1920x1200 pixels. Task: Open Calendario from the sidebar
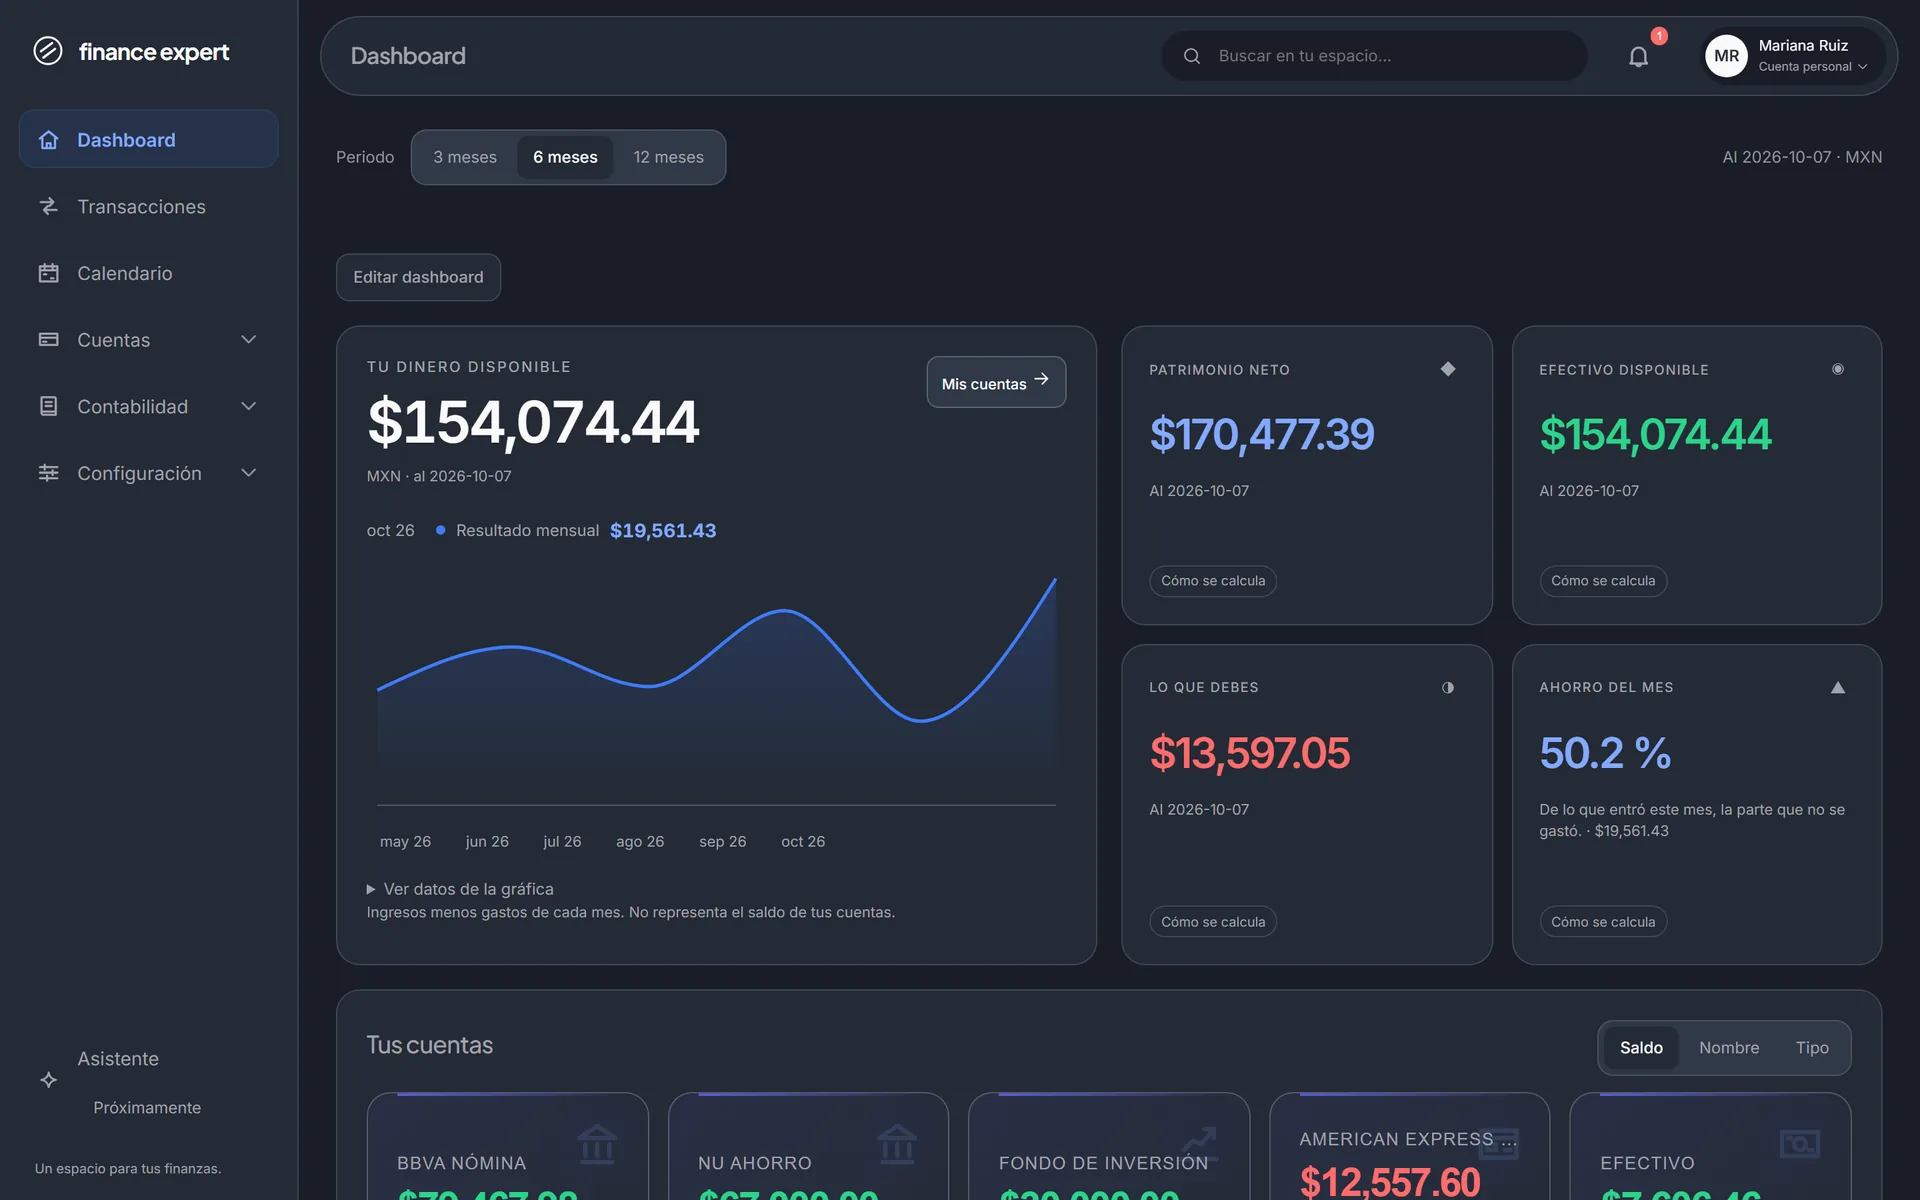(x=148, y=273)
